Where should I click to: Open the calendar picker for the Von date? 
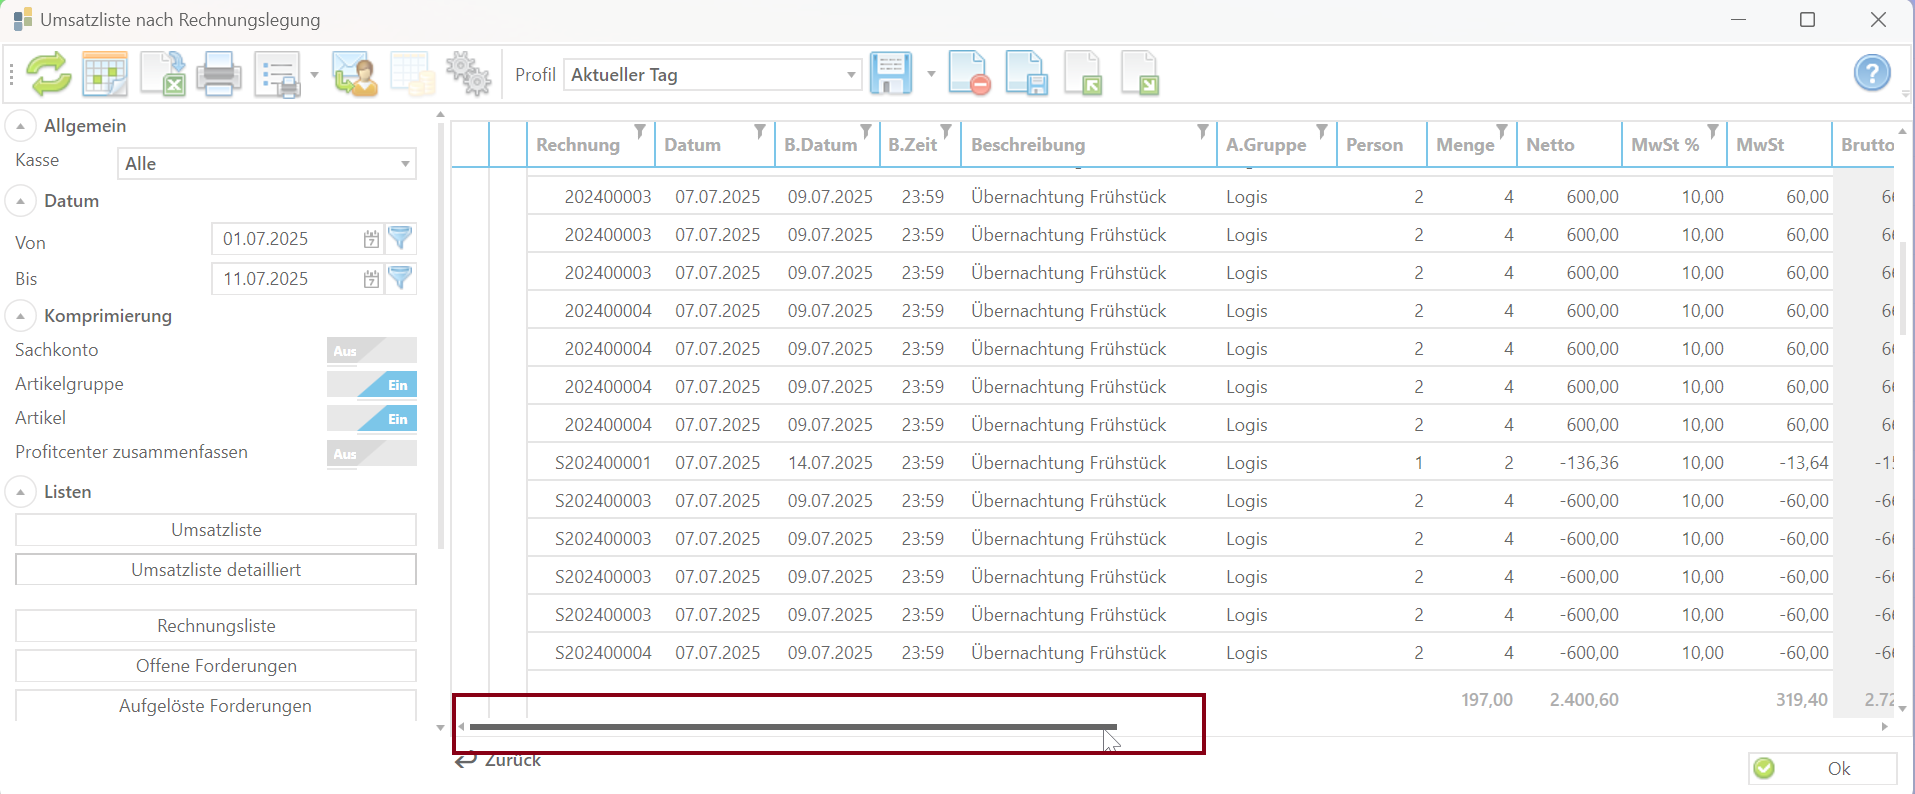(x=371, y=239)
